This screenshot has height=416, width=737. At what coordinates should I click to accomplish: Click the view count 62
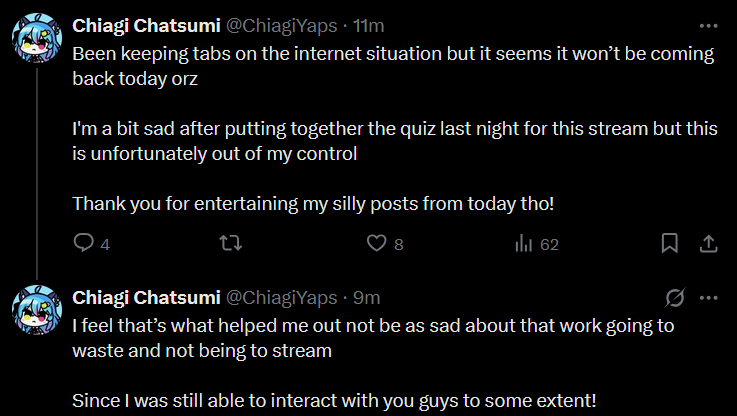pyautogui.click(x=549, y=244)
